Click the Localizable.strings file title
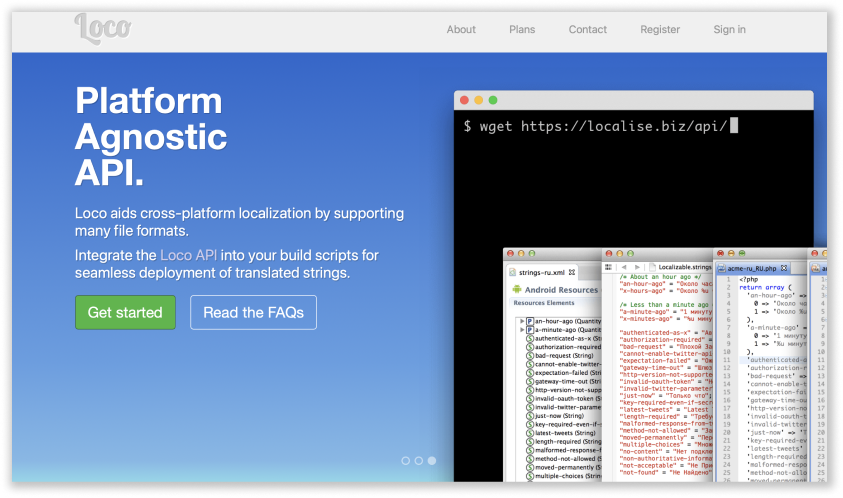 click(684, 267)
